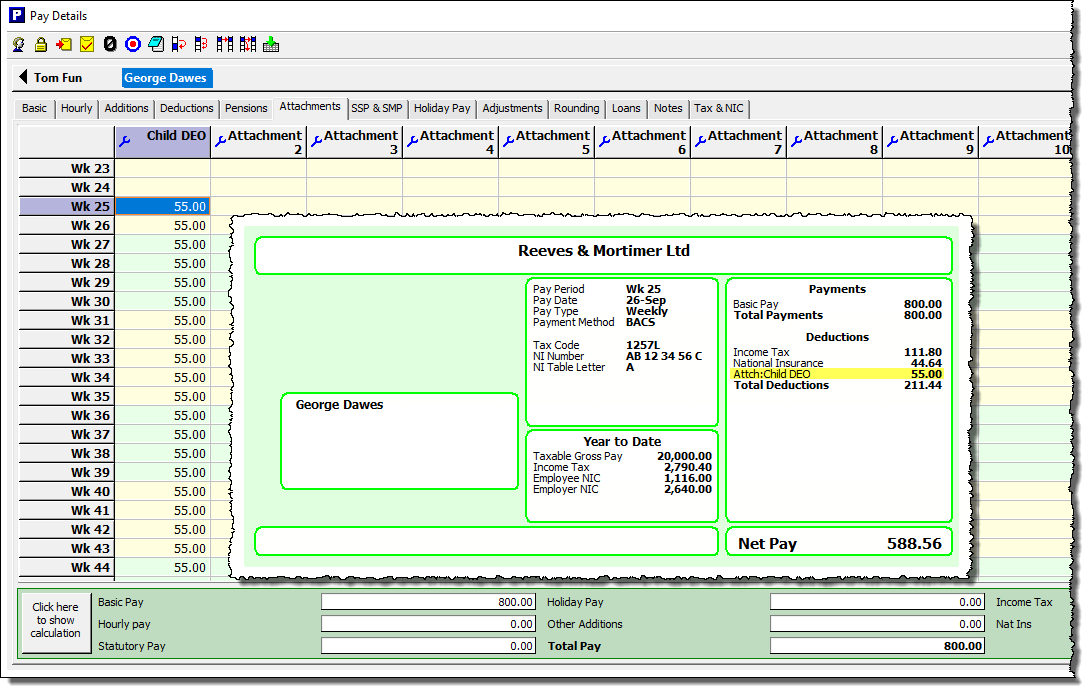
Task: Click the blue and red target icon
Action: click(133, 45)
